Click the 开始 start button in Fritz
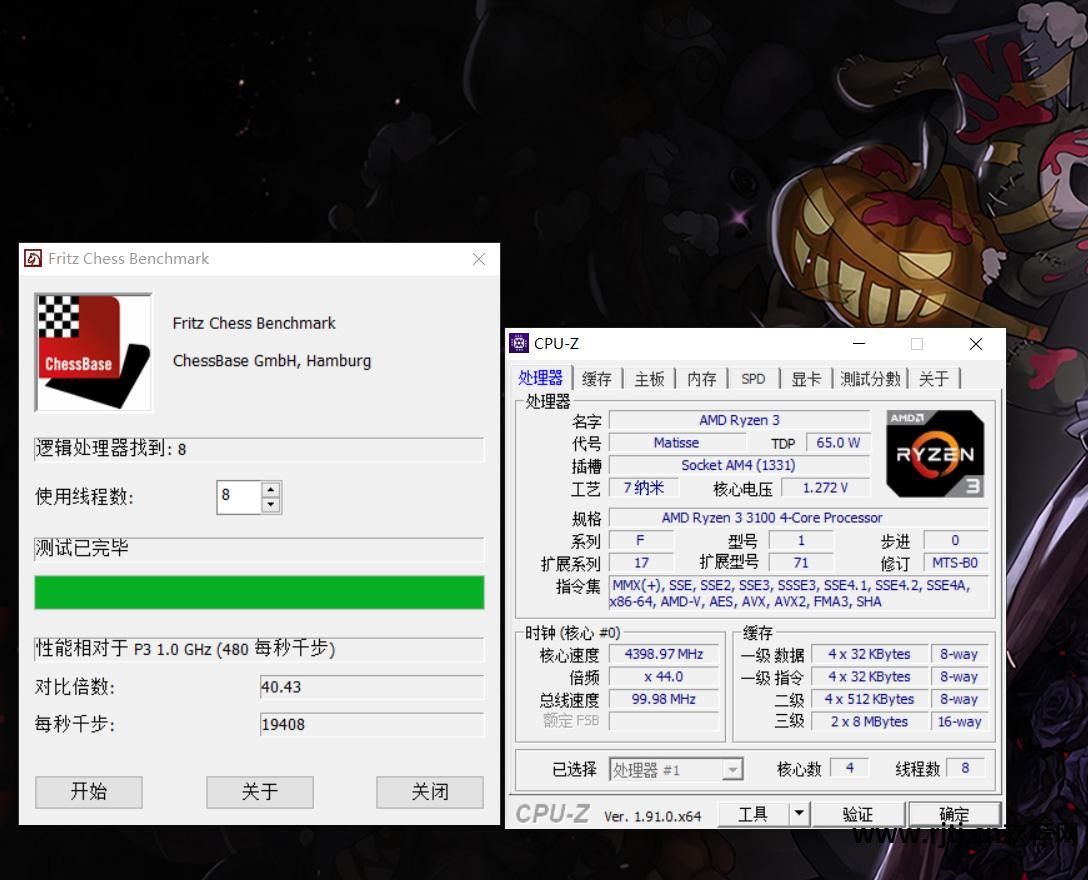Image resolution: width=1088 pixels, height=880 pixels. coord(89,792)
